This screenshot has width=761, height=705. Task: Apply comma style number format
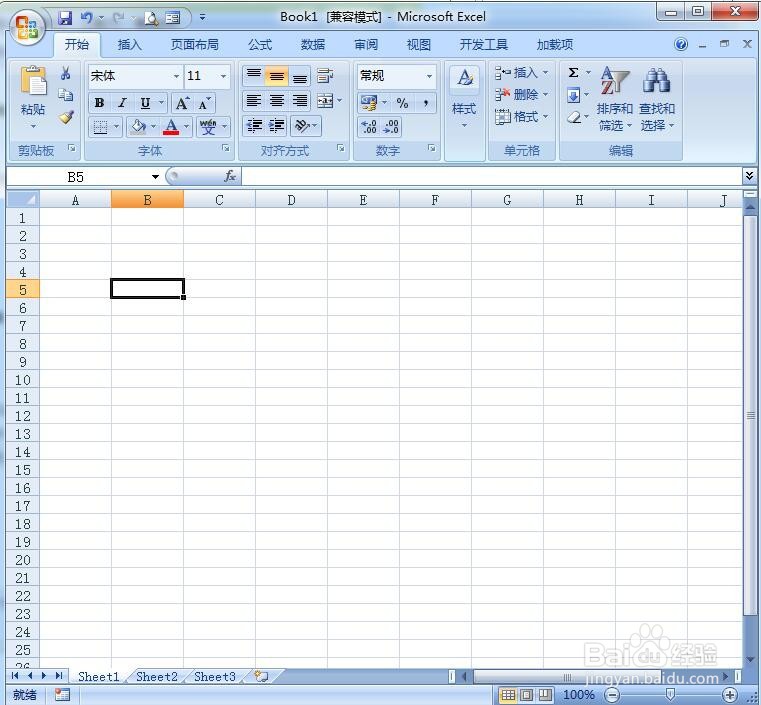[425, 103]
